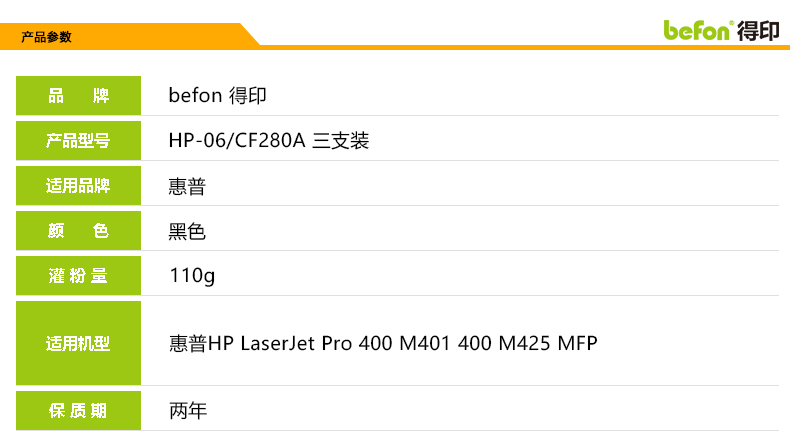Select the 颜色 label cell
This screenshot has height=444, width=790.
tap(78, 231)
